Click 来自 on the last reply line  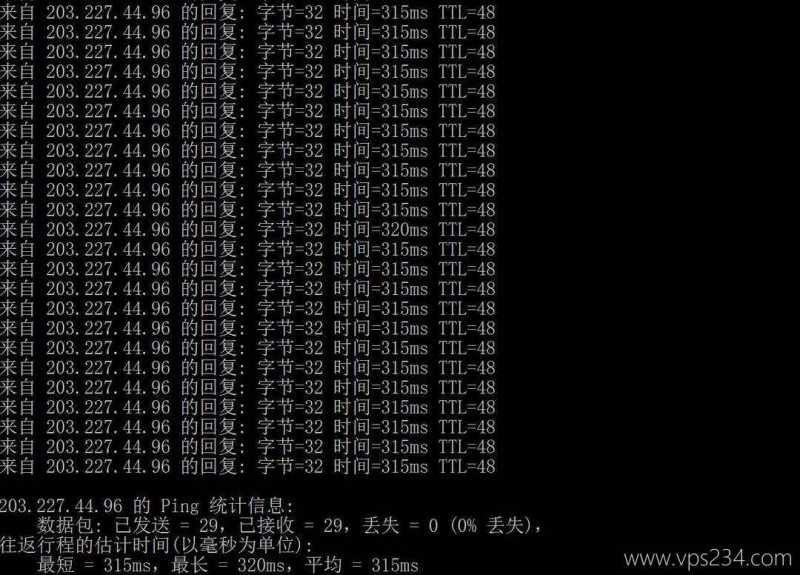pyautogui.click(x=17, y=466)
